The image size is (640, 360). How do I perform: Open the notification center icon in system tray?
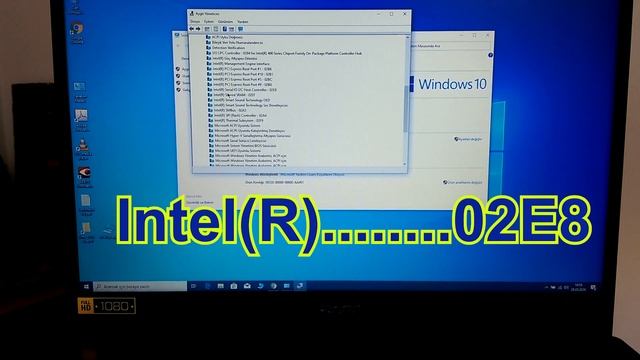593,287
